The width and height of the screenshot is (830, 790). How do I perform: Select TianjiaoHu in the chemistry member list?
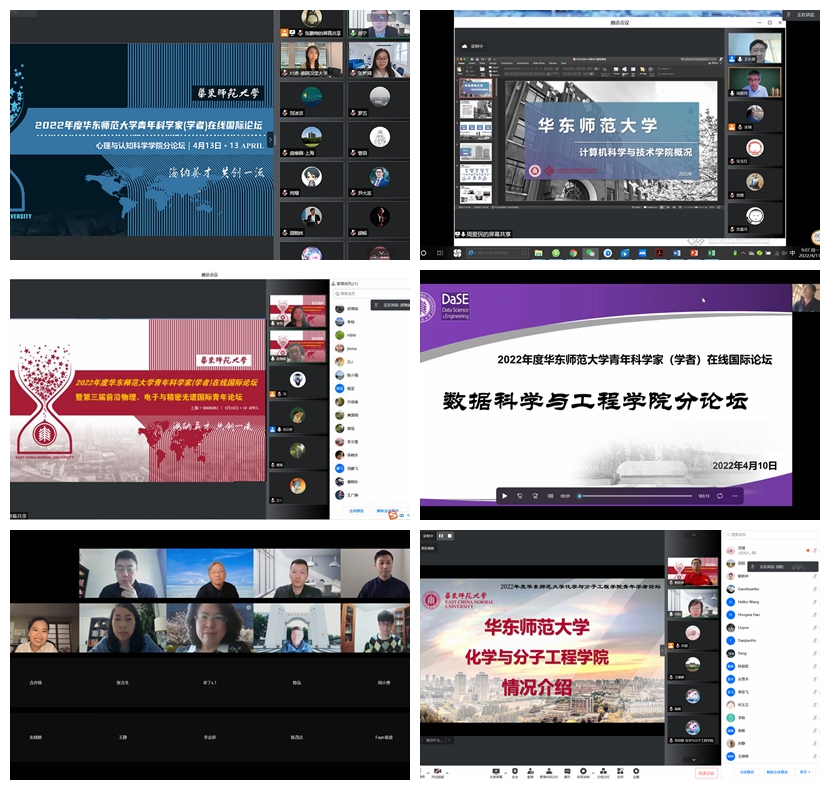pos(771,640)
